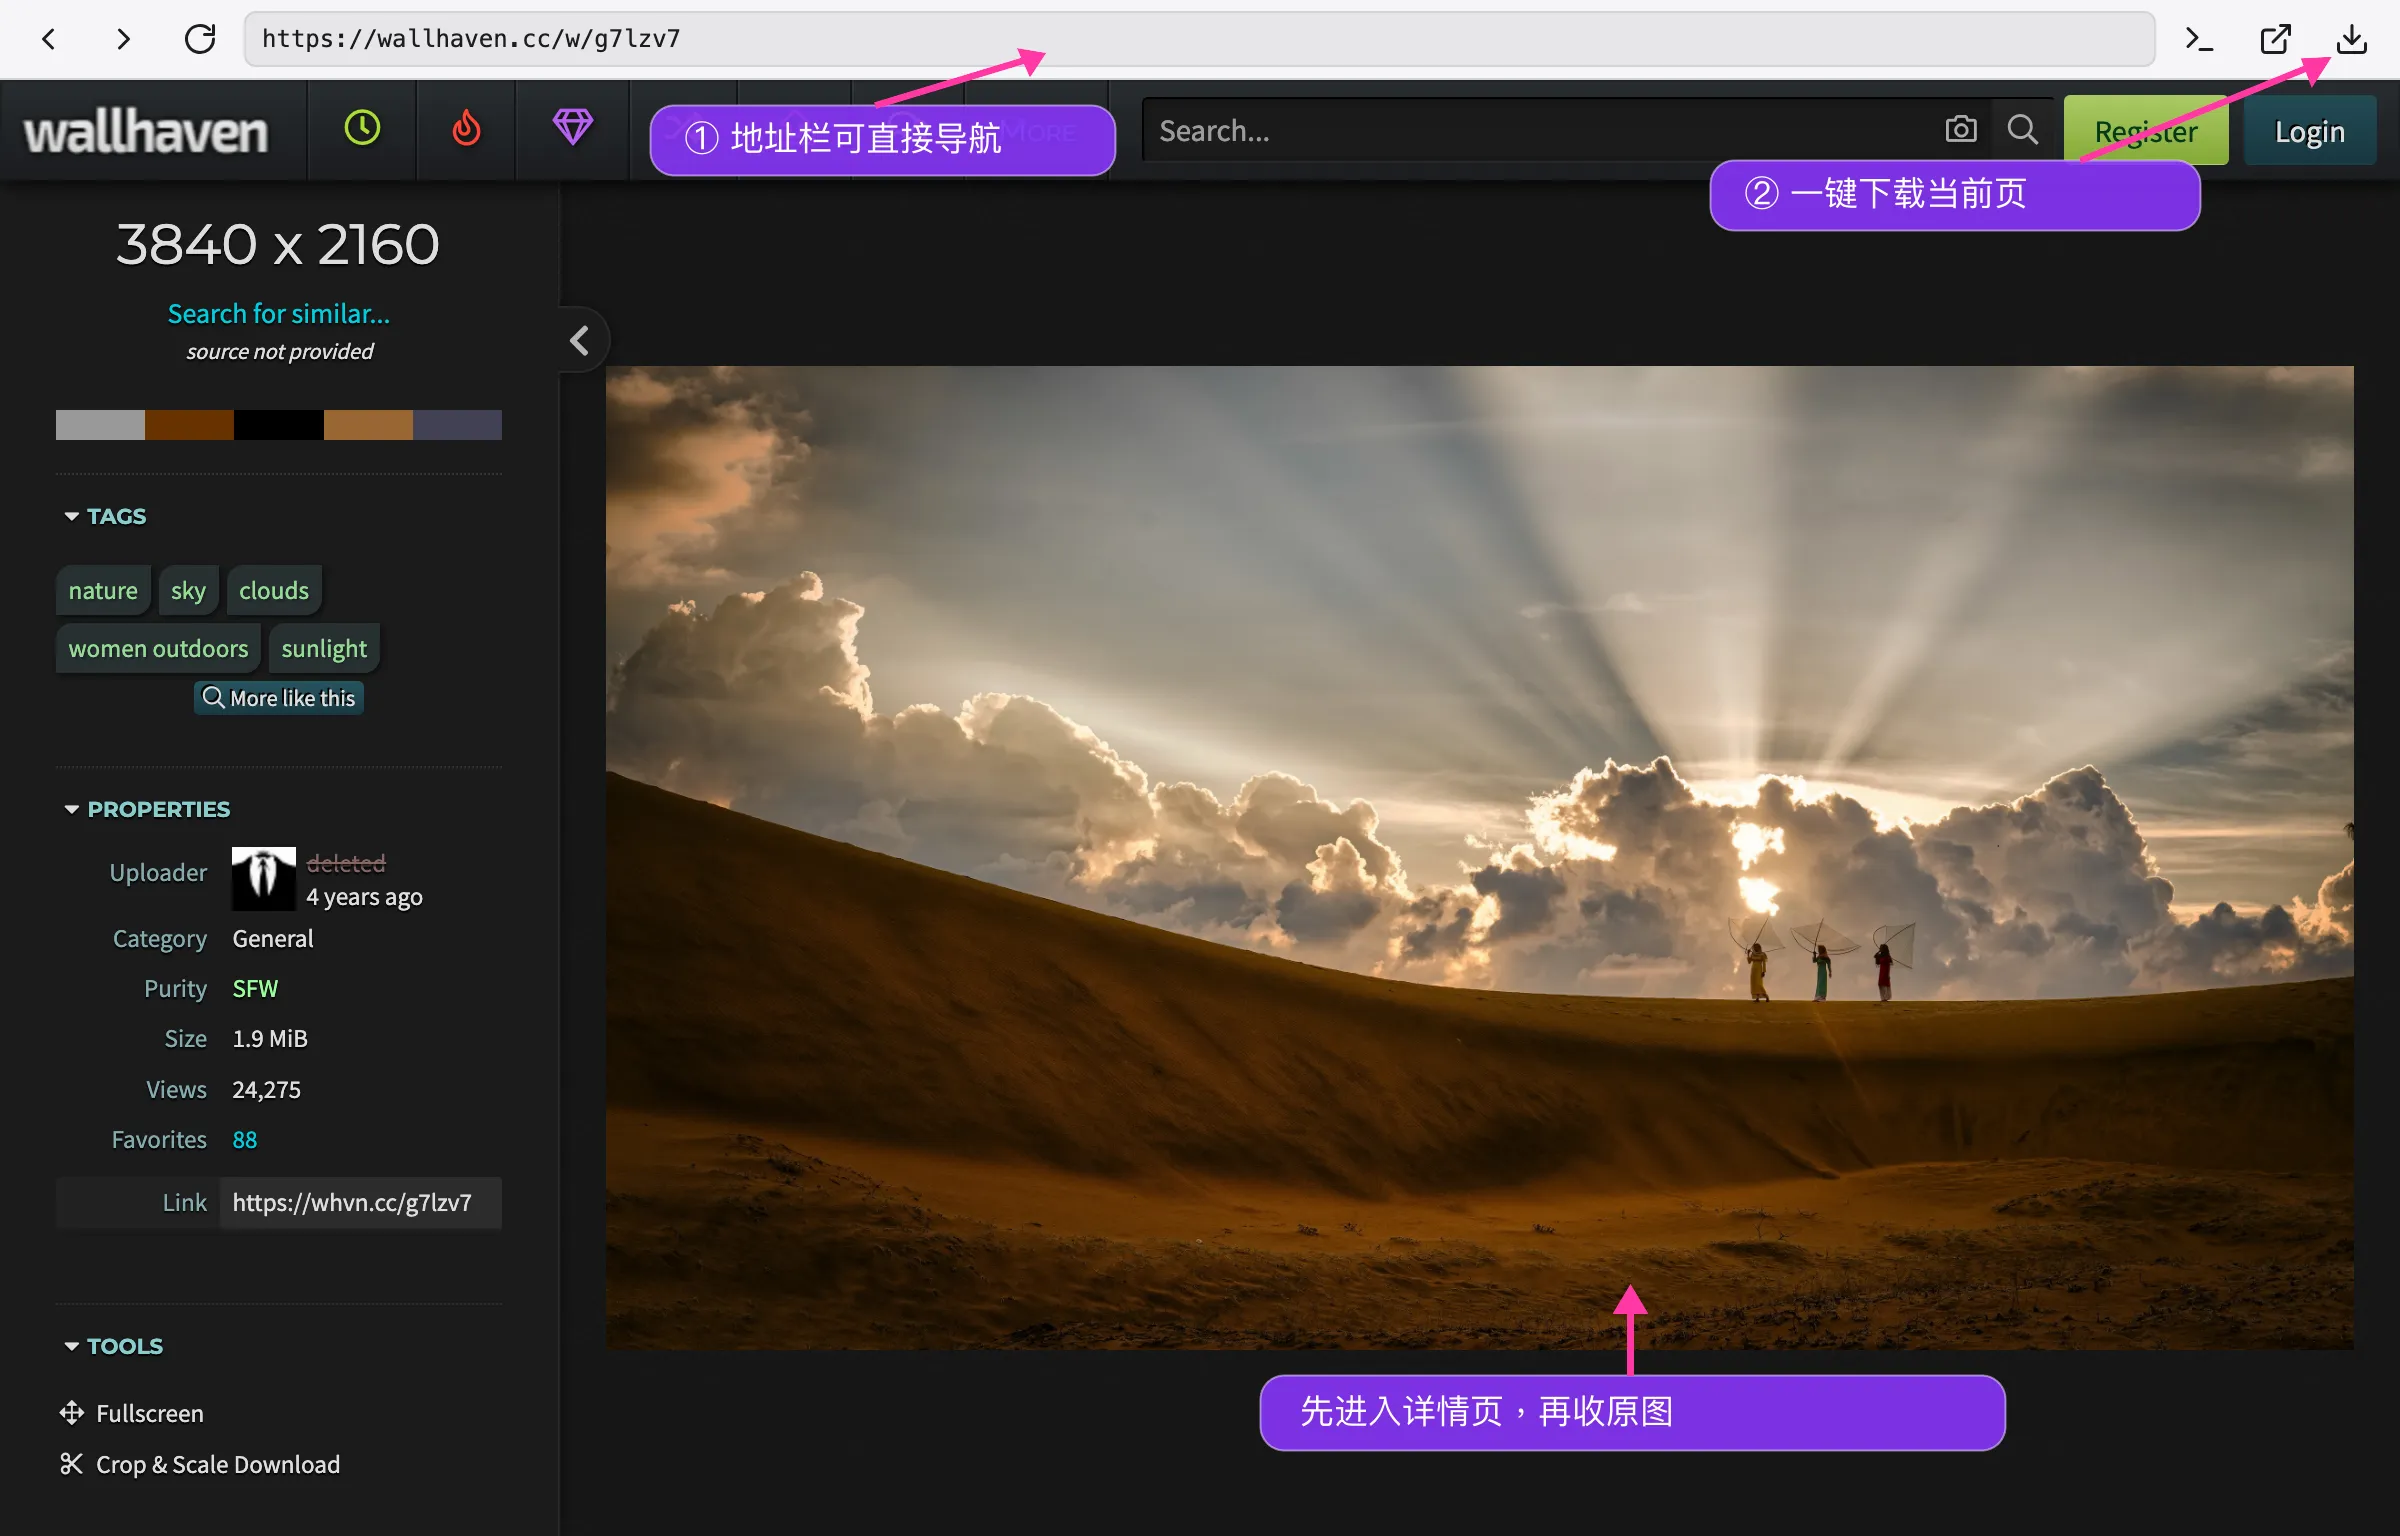Open the terminal console icon
This screenshot has width=2400, height=1536.
[x=2198, y=39]
